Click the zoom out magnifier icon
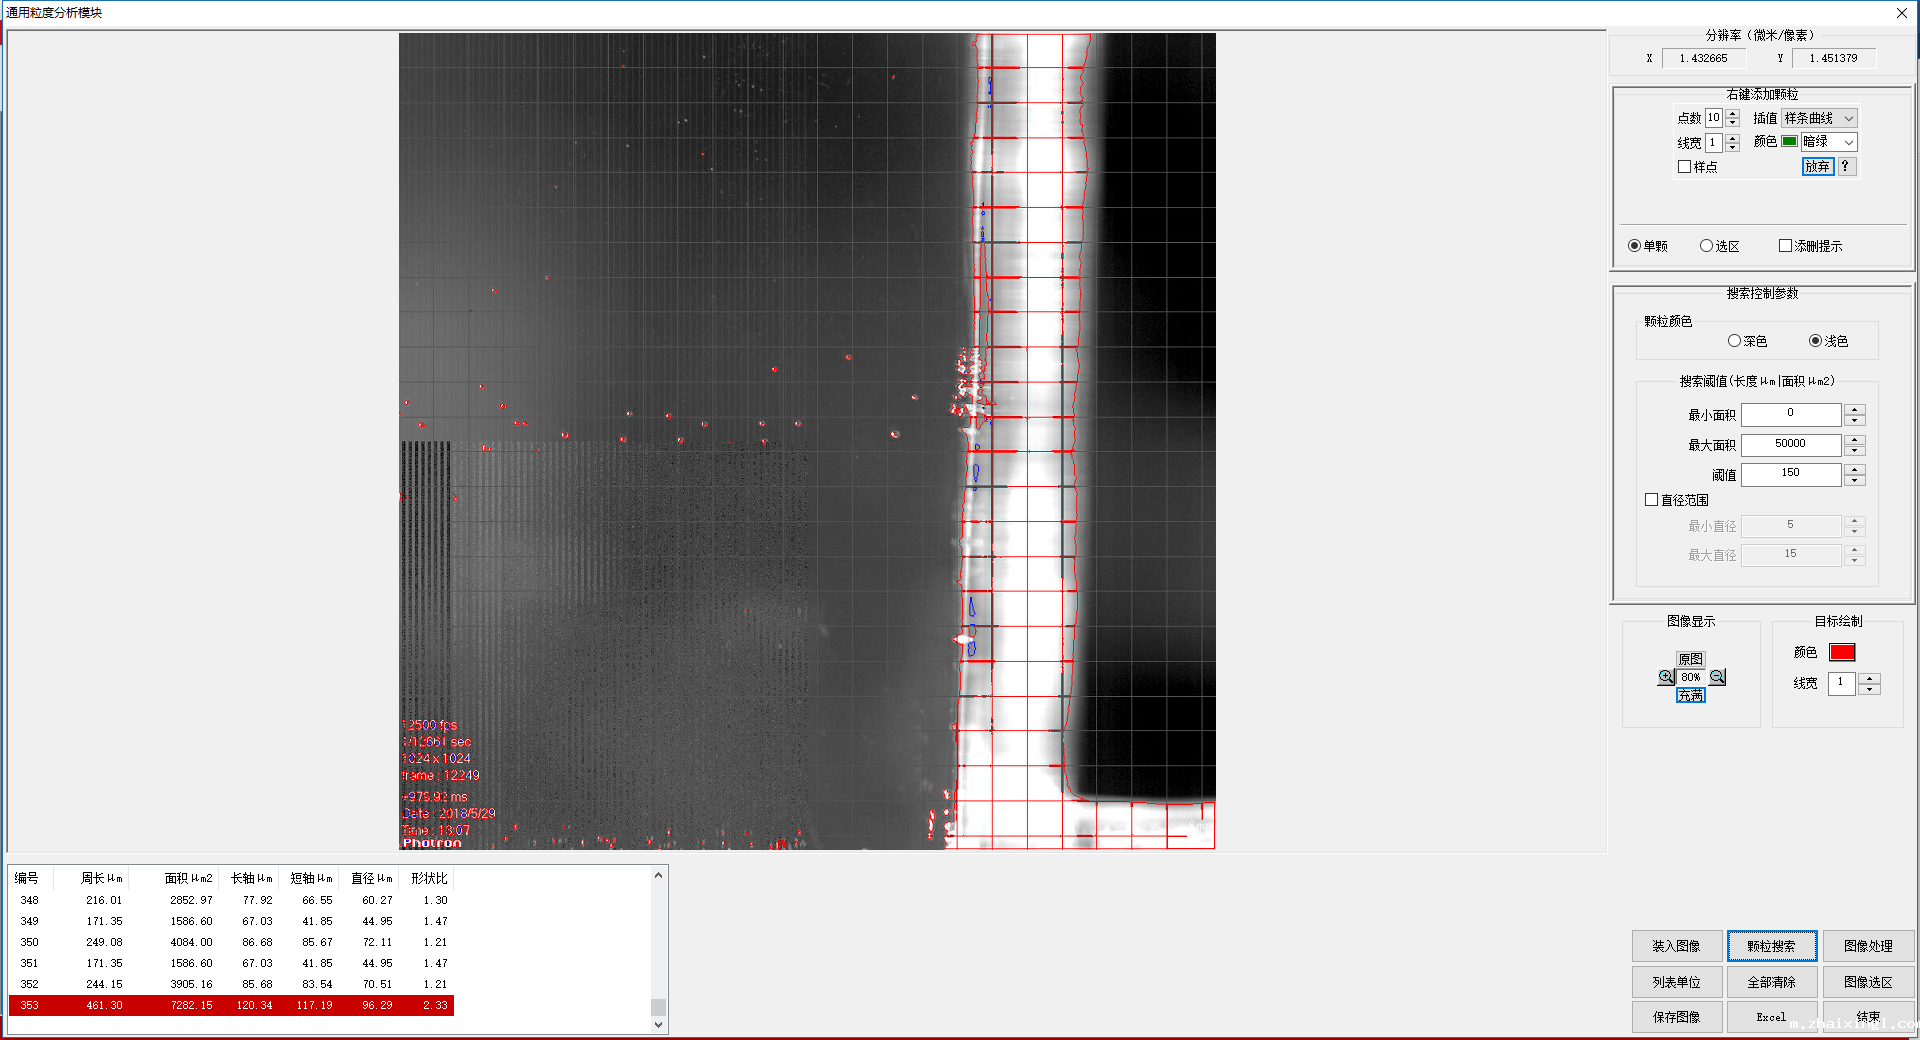Screen dimensions: 1920x1040 click(x=1717, y=677)
